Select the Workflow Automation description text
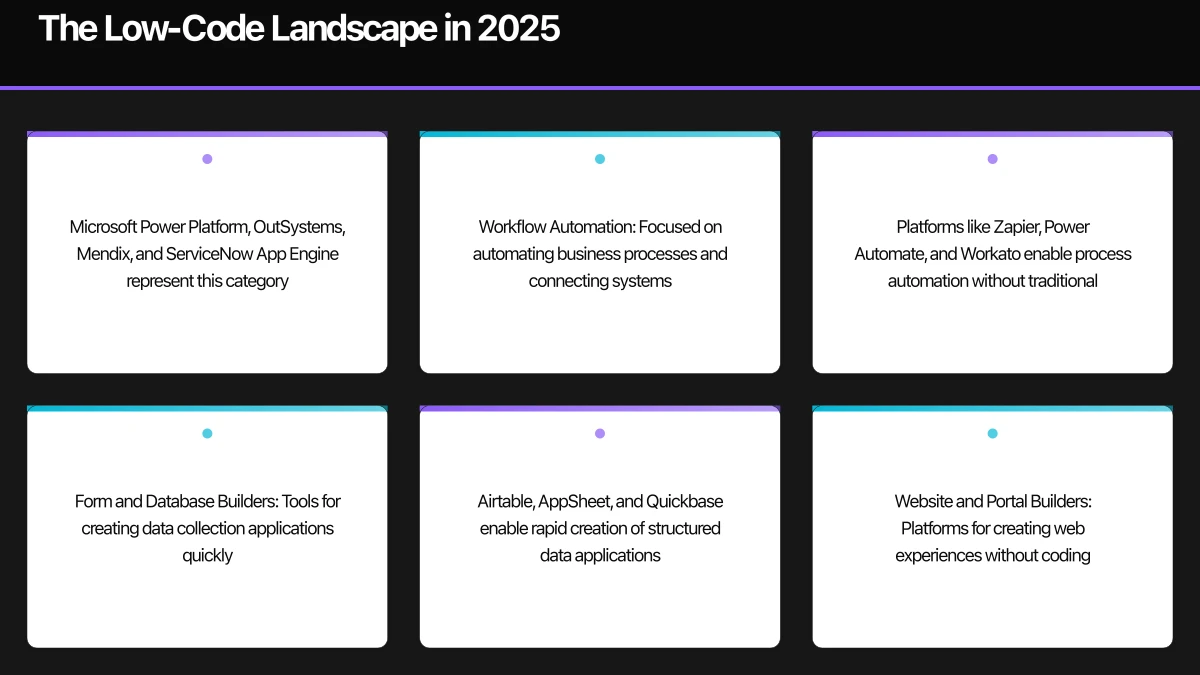 [600, 254]
